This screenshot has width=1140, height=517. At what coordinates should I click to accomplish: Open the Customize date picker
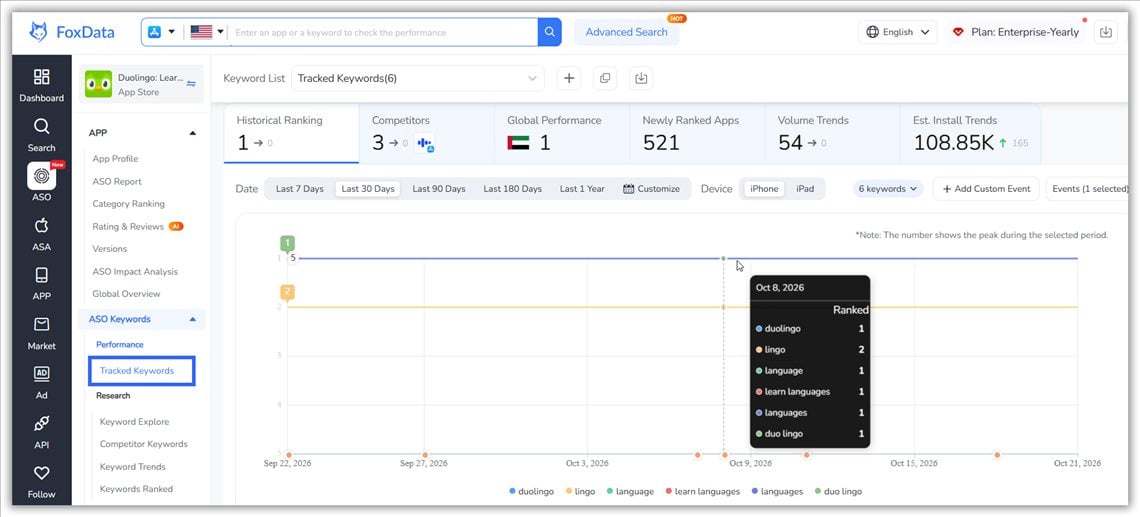(651, 188)
